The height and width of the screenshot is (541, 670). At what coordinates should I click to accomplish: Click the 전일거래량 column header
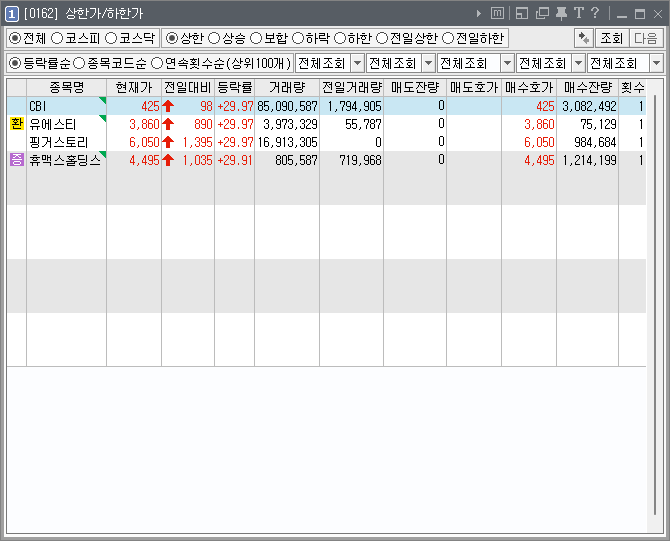(352, 88)
